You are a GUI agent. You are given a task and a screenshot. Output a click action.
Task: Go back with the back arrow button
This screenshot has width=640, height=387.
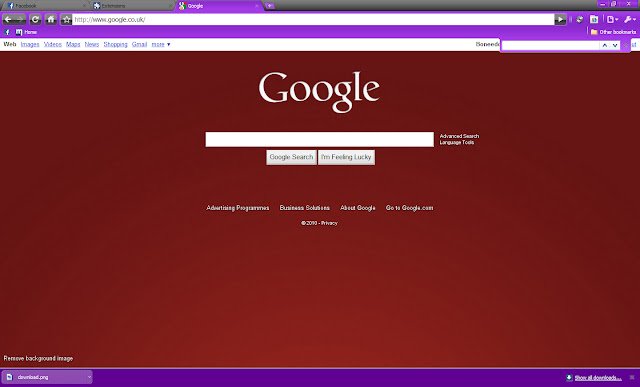(x=8, y=19)
